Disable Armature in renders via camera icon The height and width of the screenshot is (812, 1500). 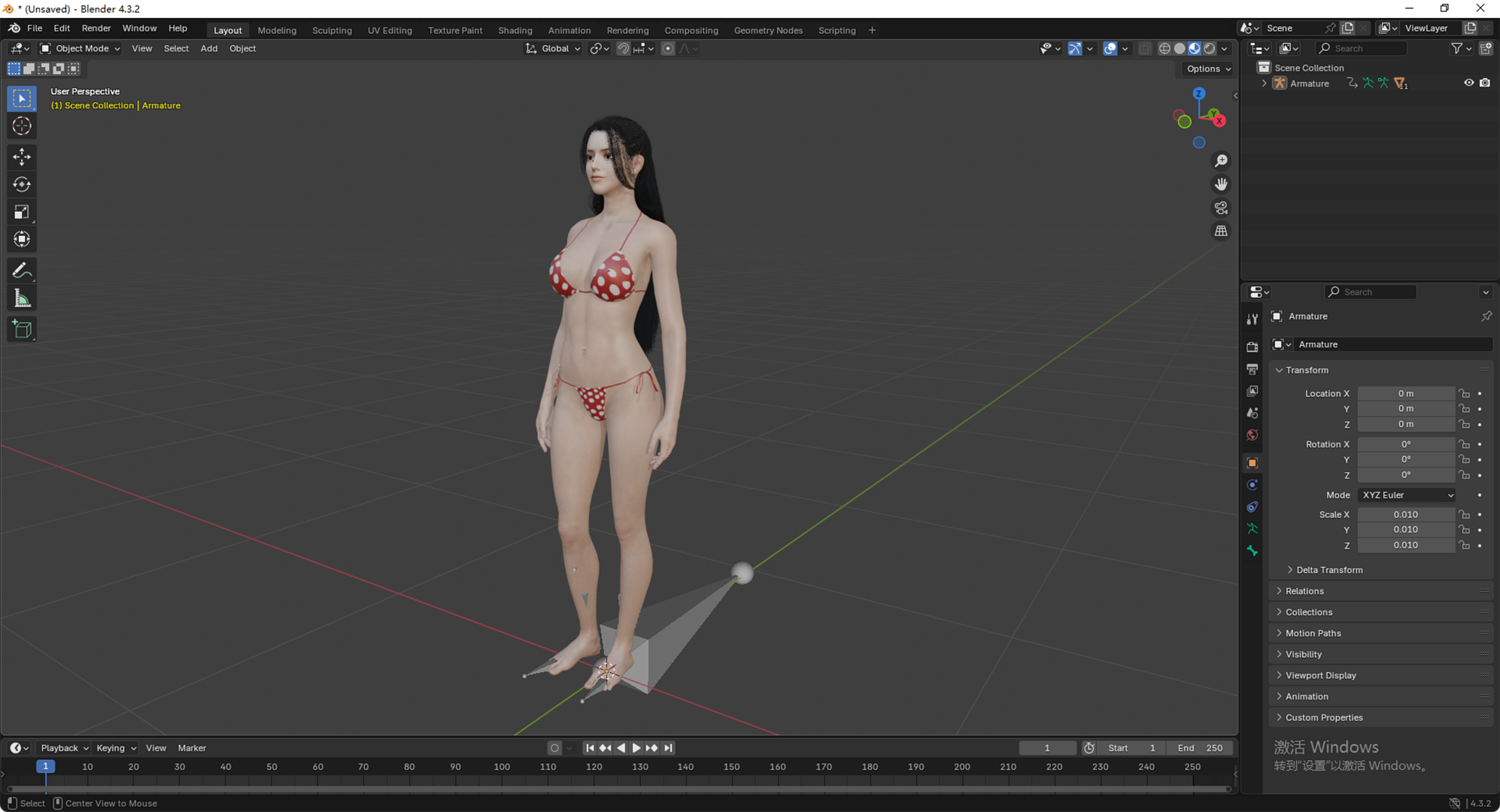click(x=1485, y=83)
